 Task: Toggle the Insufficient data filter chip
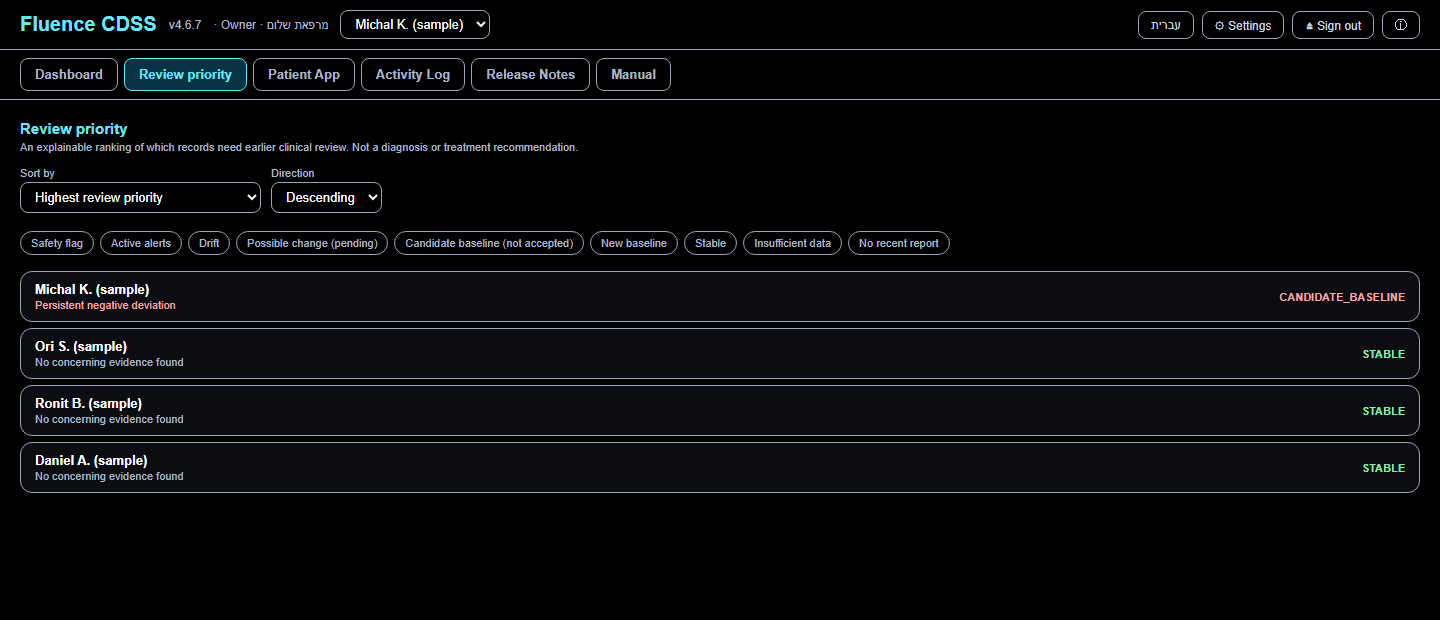coord(793,243)
